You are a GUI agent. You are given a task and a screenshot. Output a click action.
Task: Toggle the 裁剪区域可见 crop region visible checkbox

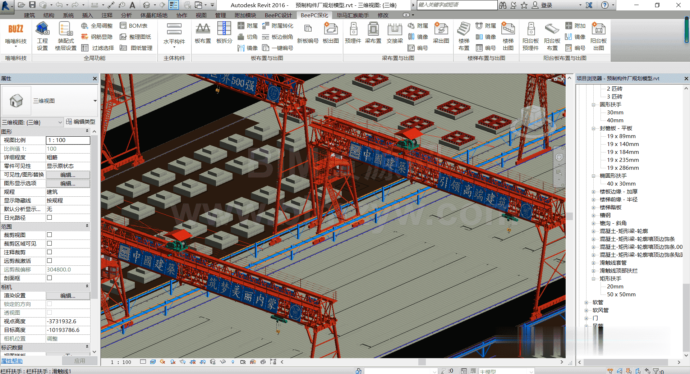[x=49, y=243]
